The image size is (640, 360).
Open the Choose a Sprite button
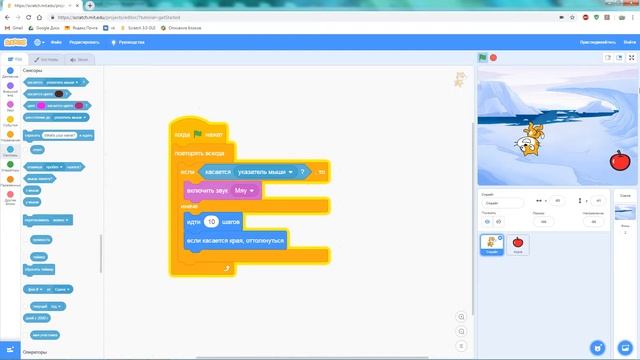pyautogui.click(x=598, y=348)
